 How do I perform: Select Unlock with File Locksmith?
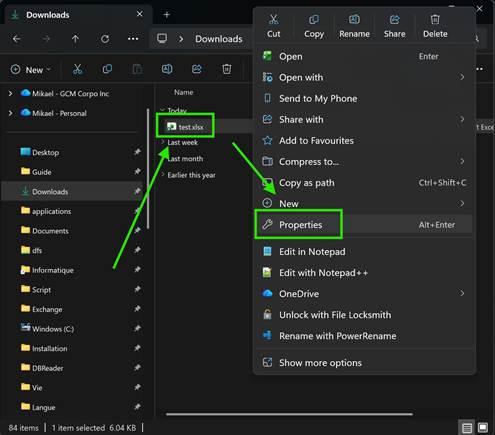click(x=365, y=314)
